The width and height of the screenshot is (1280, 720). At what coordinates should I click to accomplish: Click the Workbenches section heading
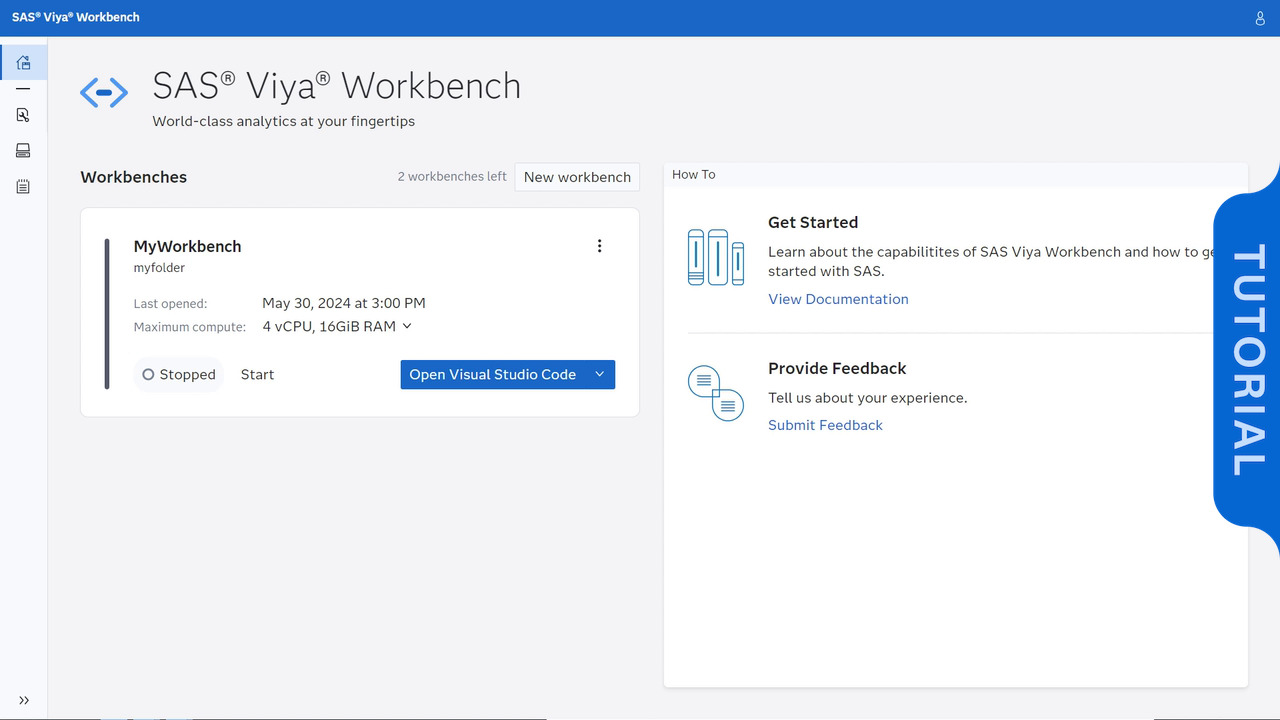pyautogui.click(x=133, y=177)
